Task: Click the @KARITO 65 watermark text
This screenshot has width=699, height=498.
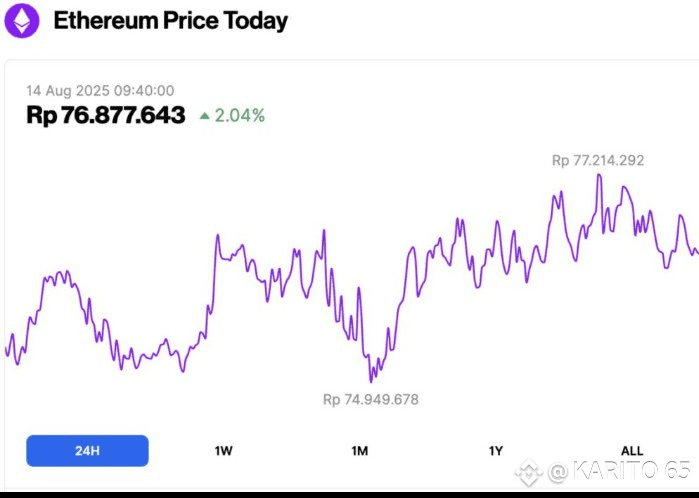Action: click(620, 471)
